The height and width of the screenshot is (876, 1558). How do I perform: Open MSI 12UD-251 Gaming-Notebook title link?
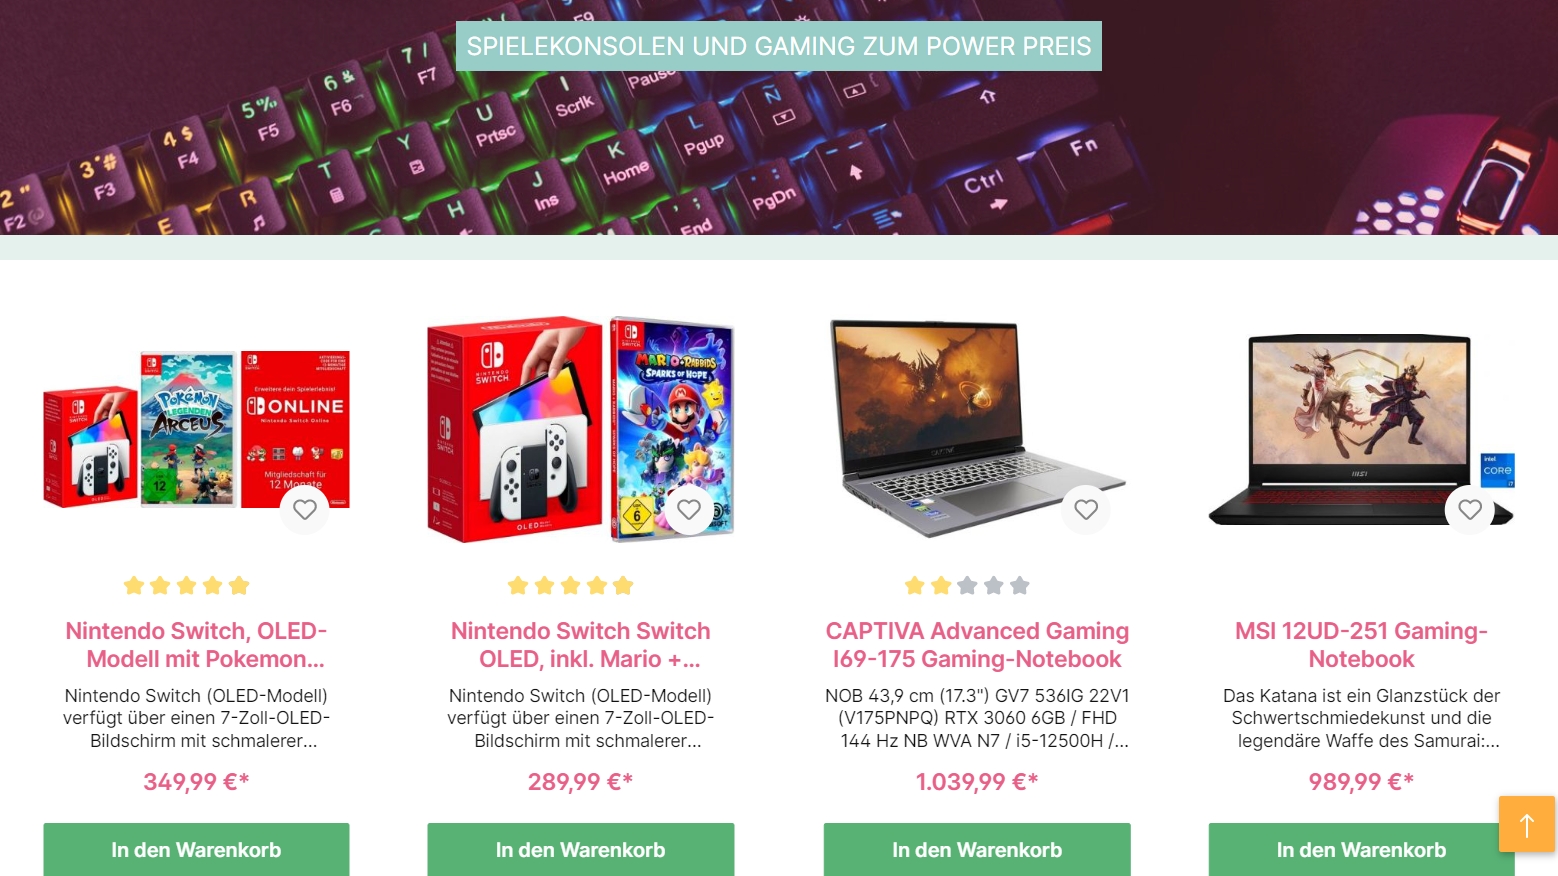pos(1361,645)
